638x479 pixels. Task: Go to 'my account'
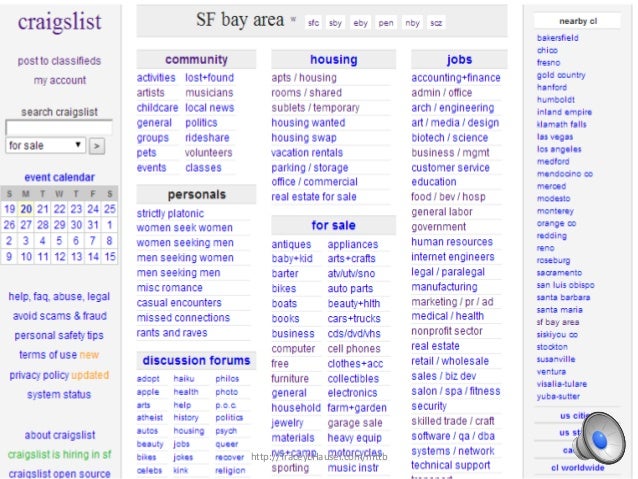[x=60, y=80]
